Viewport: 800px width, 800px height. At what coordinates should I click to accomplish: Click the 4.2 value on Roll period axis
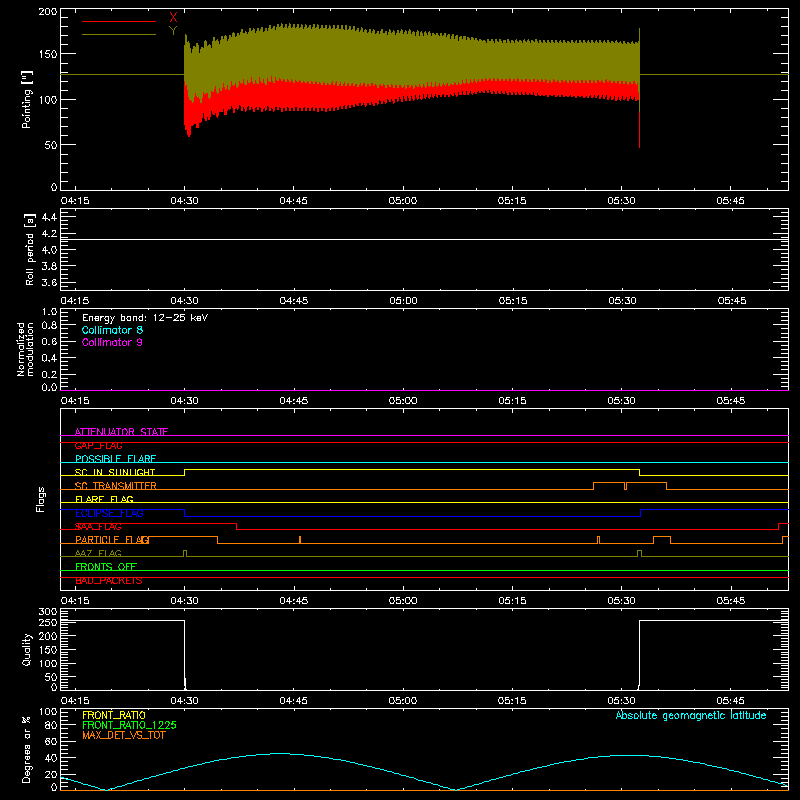[49, 234]
